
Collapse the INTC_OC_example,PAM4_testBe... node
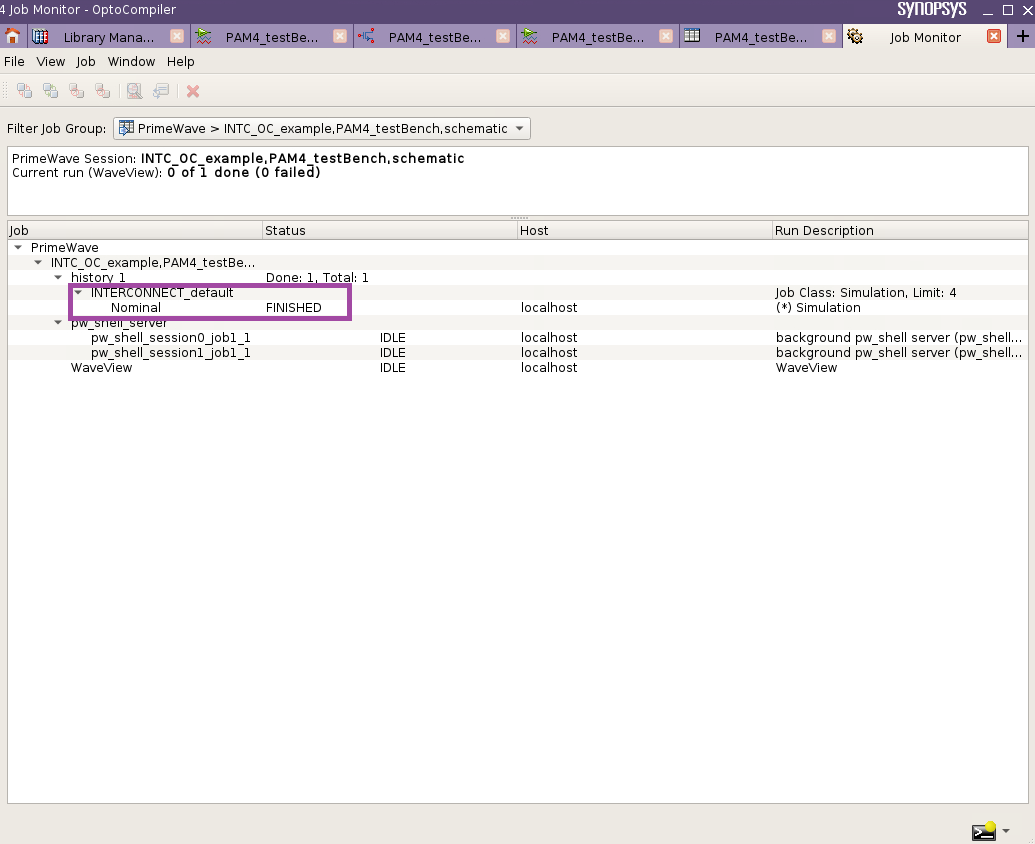coord(38,263)
